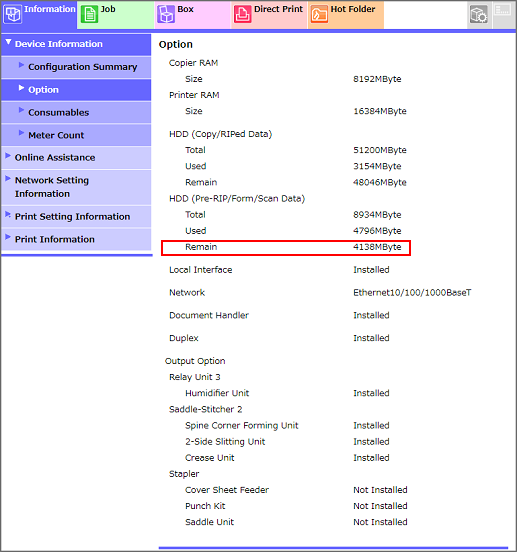The width and height of the screenshot is (517, 552).
Task: Click the 4796MByte used value
Action: click(x=377, y=231)
